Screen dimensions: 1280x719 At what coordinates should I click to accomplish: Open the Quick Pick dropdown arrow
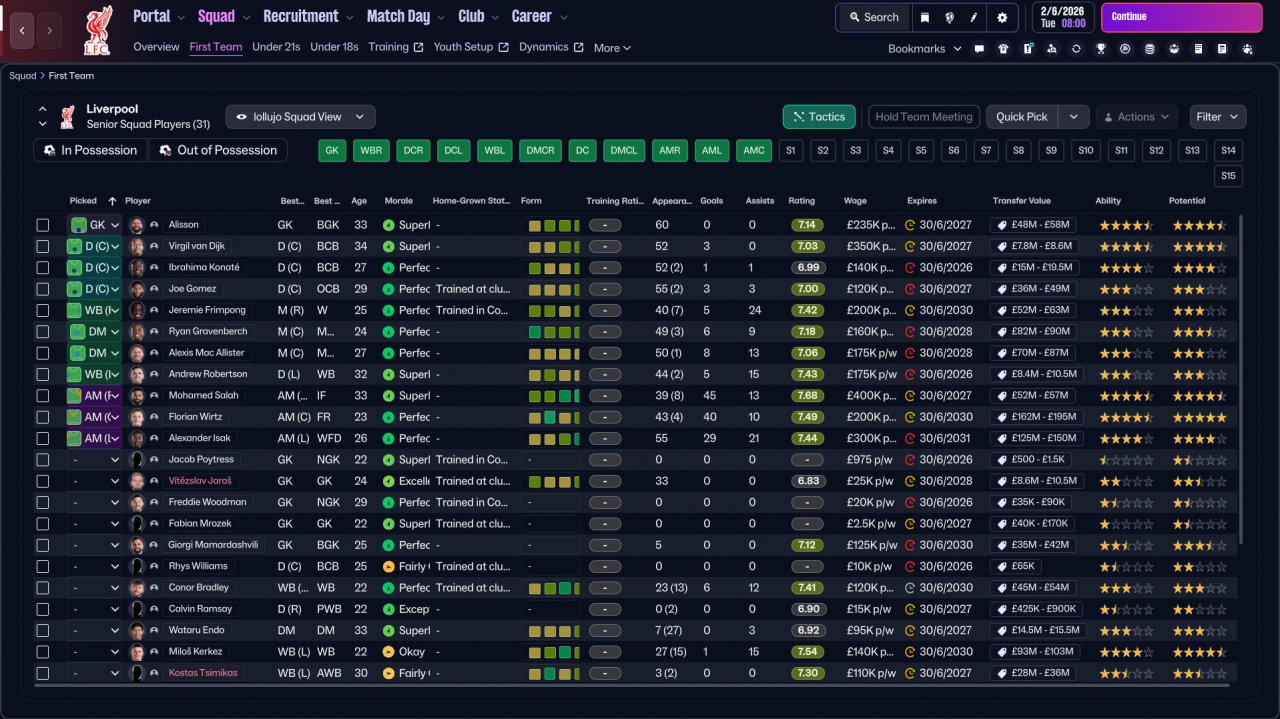[1073, 117]
